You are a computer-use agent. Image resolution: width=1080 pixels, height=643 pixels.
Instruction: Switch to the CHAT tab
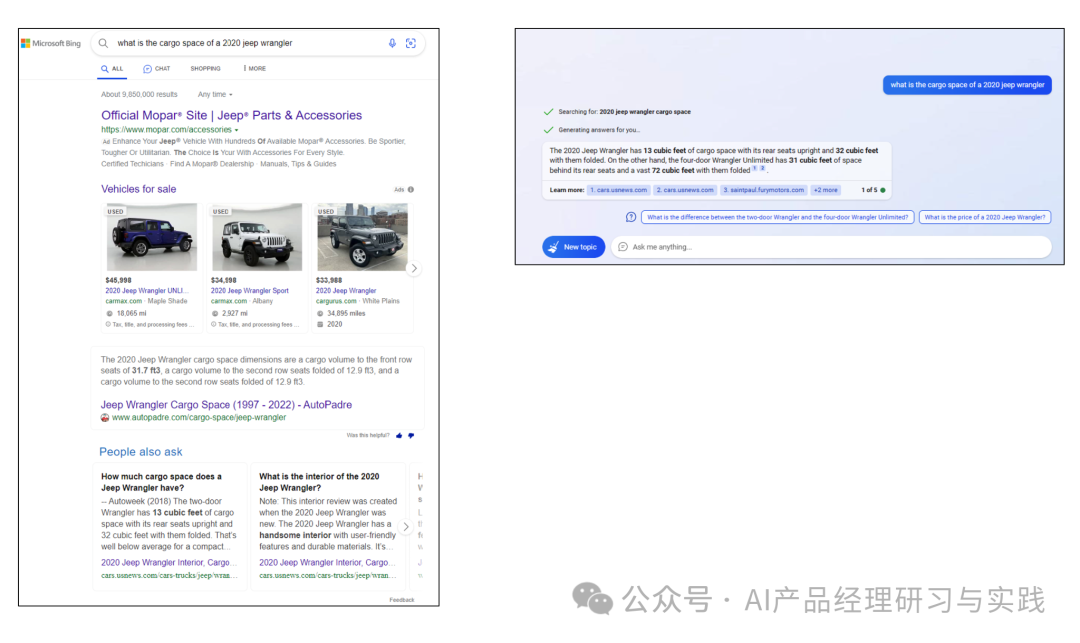point(156,69)
